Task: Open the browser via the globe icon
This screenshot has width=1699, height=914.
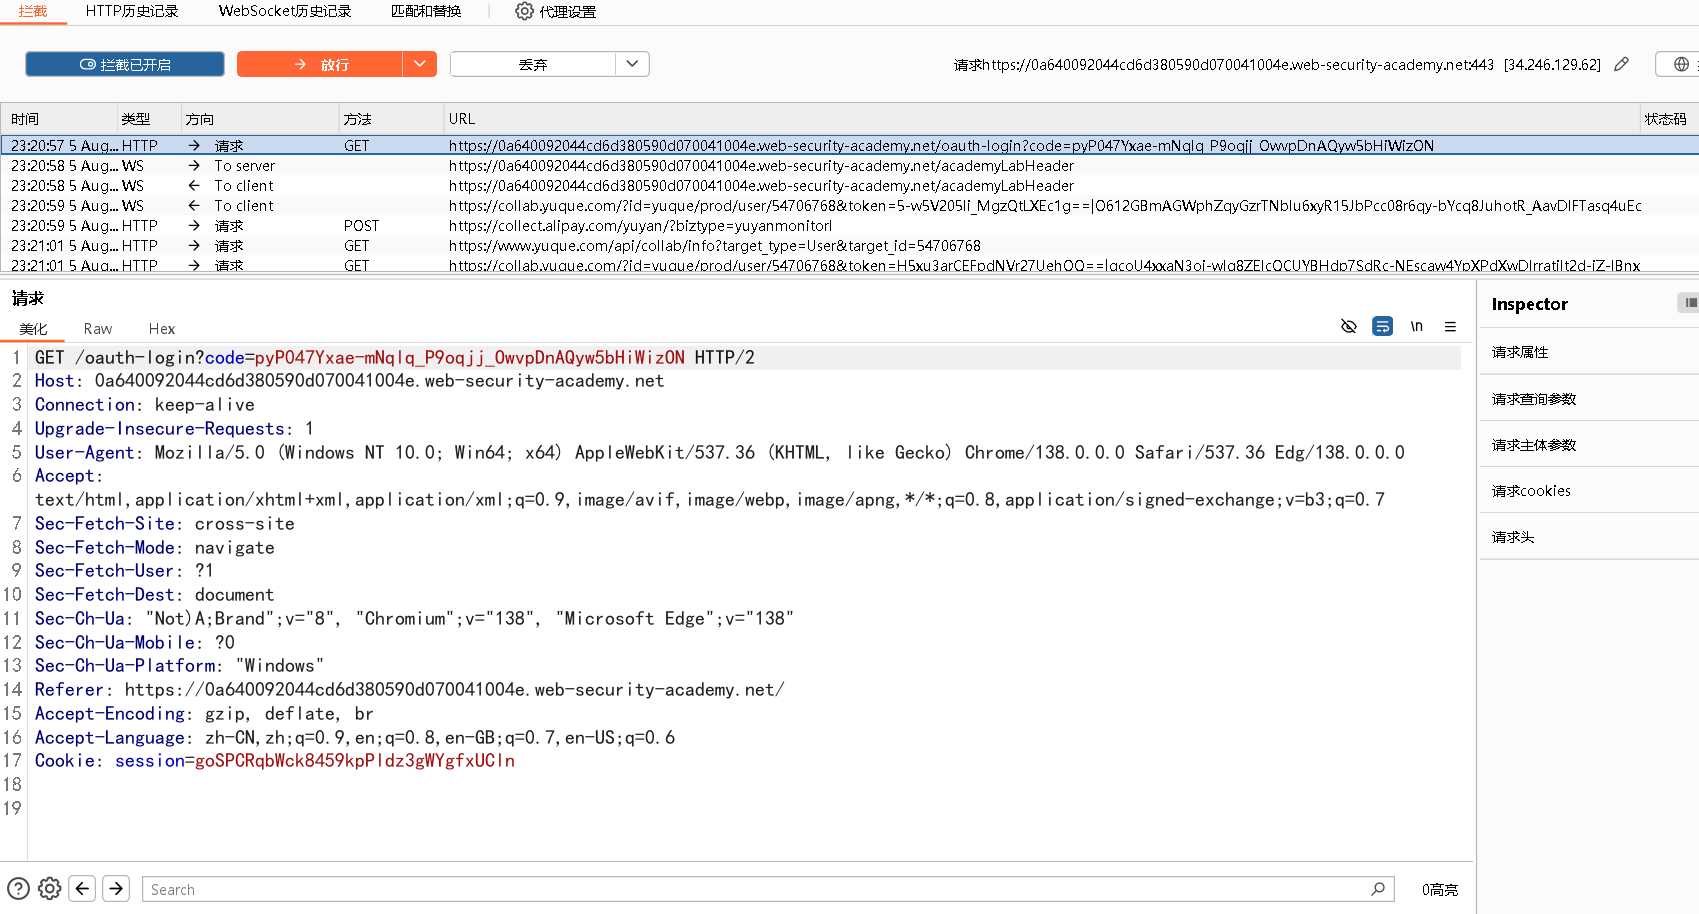Action: click(x=1682, y=63)
